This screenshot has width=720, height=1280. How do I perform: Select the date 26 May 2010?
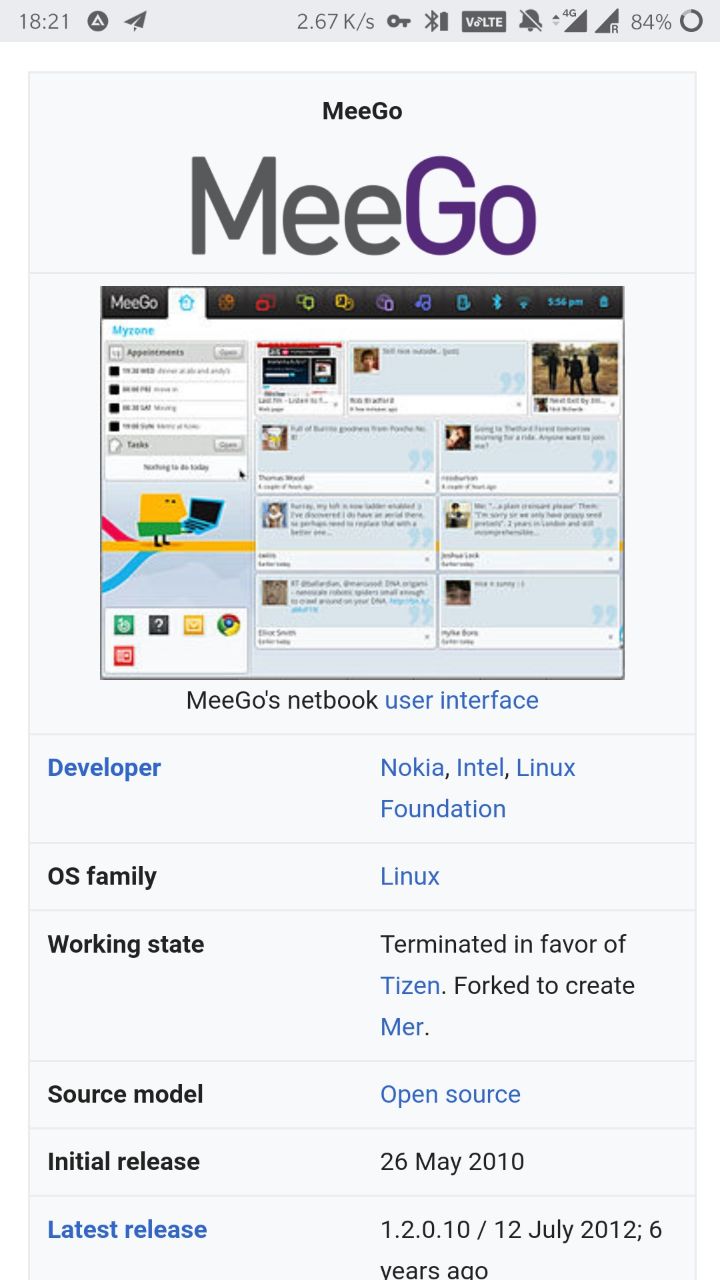452,1162
